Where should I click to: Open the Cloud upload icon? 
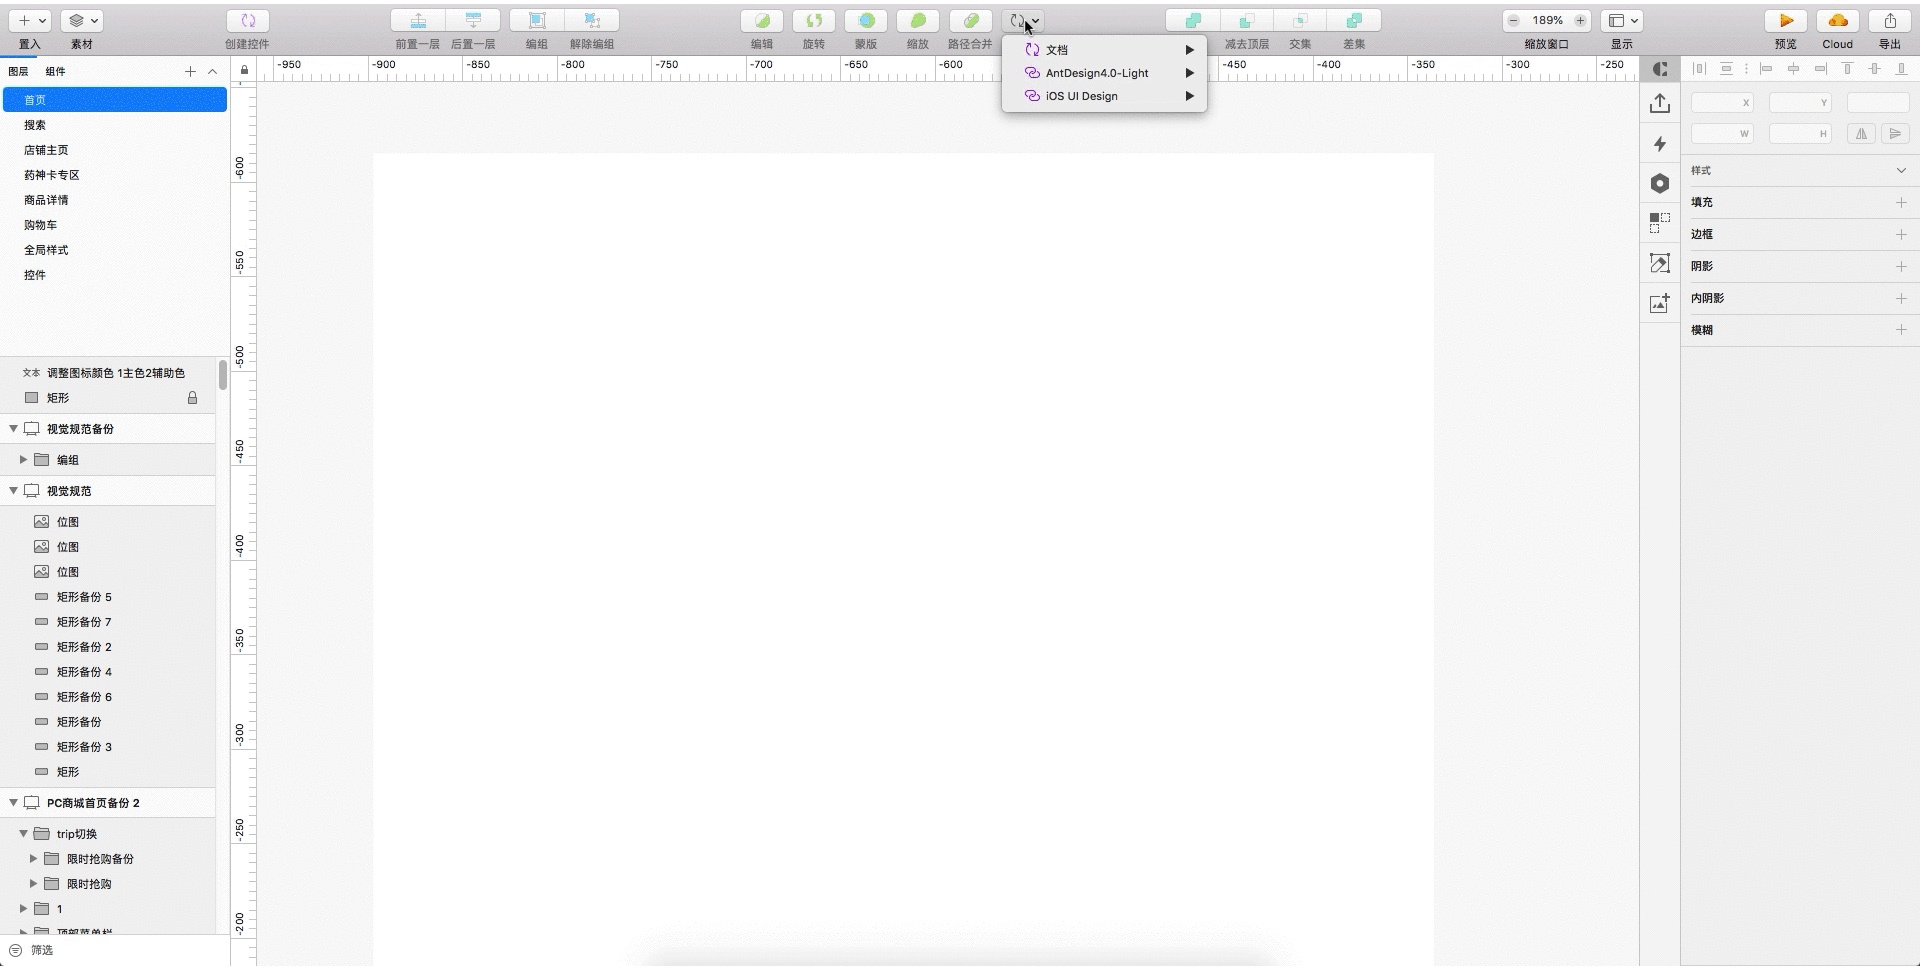point(1838,21)
